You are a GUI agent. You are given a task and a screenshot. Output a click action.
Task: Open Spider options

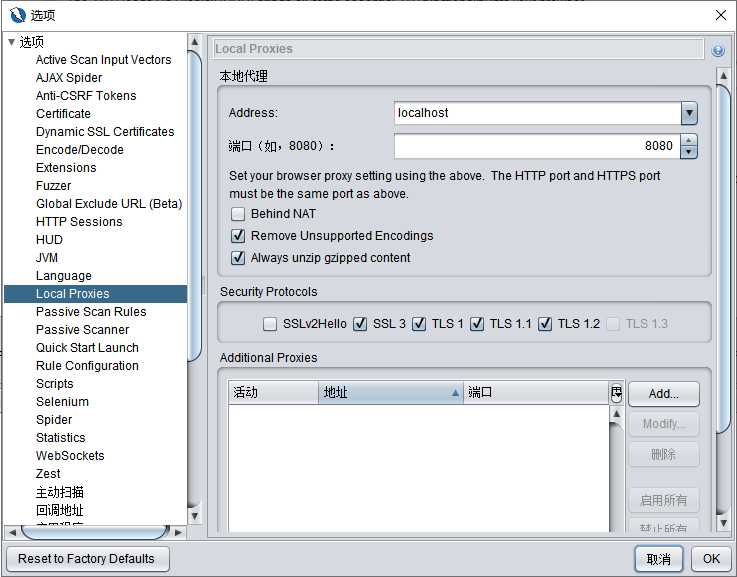[54, 420]
